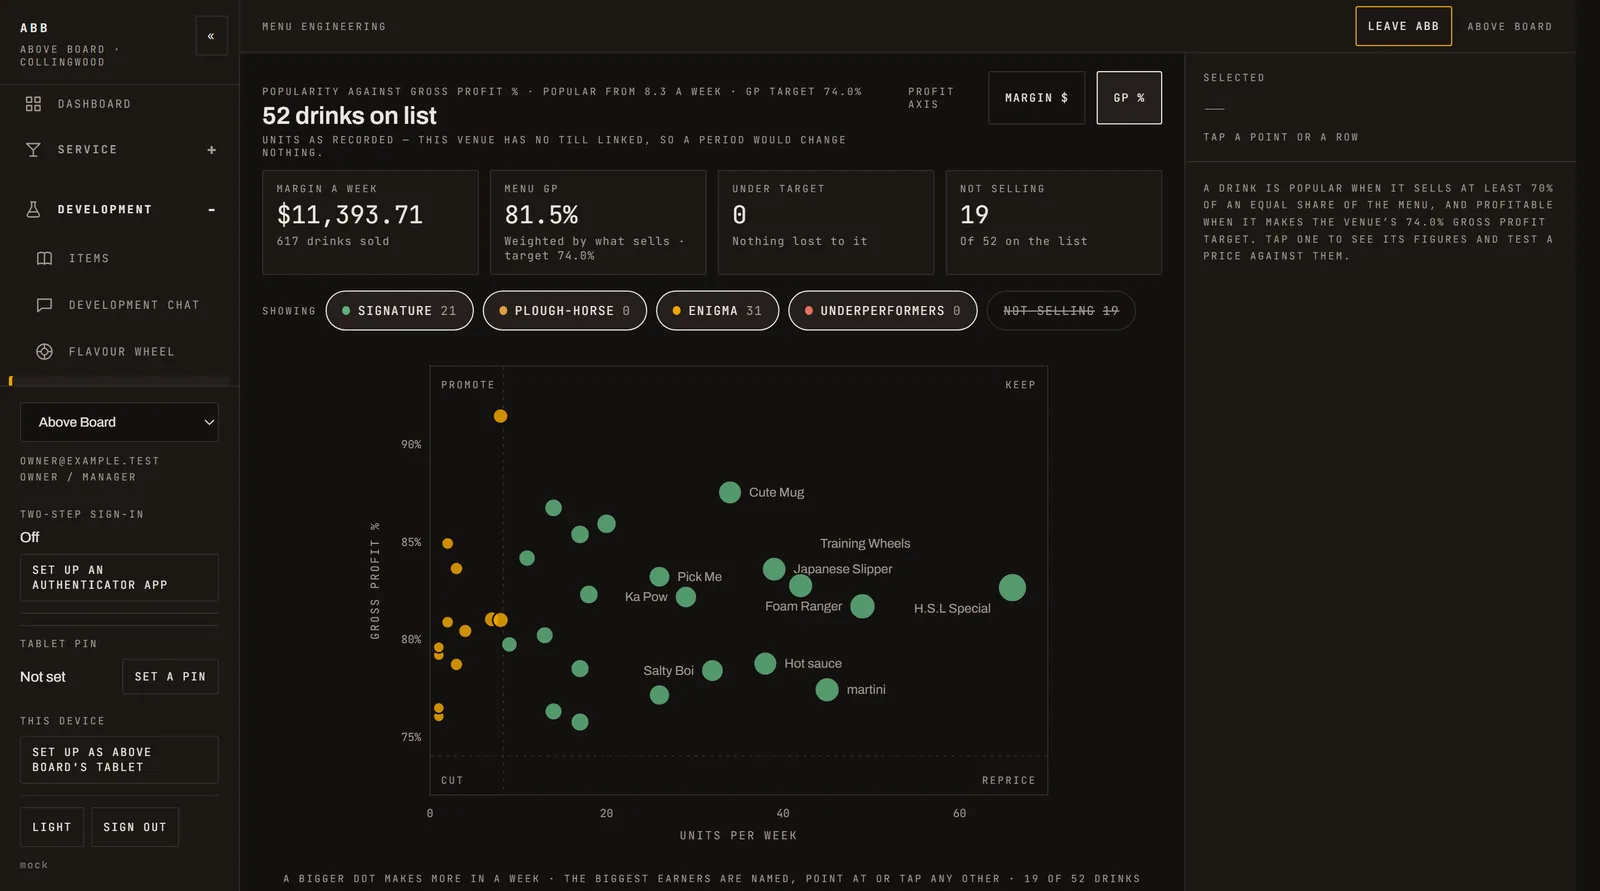Click the Under Target stat card
This screenshot has width=1600, height=891.
(x=826, y=222)
